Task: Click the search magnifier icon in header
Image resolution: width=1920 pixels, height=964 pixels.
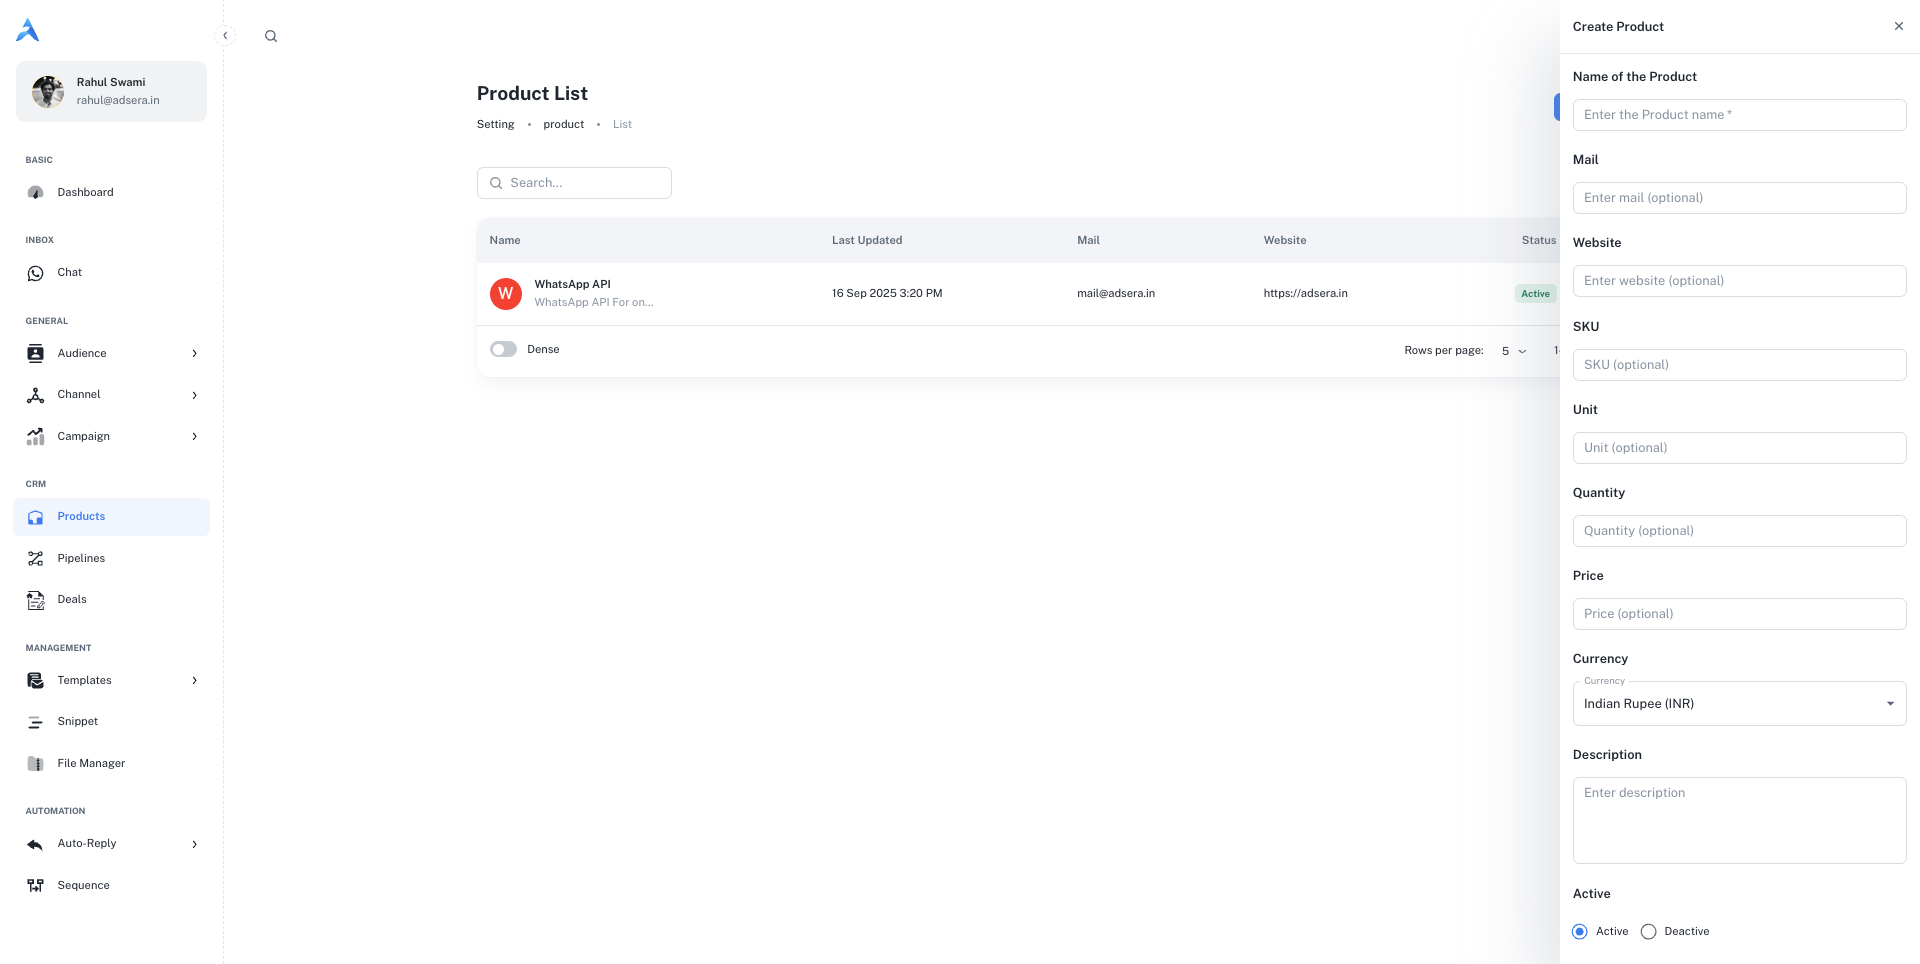Action: point(271,36)
